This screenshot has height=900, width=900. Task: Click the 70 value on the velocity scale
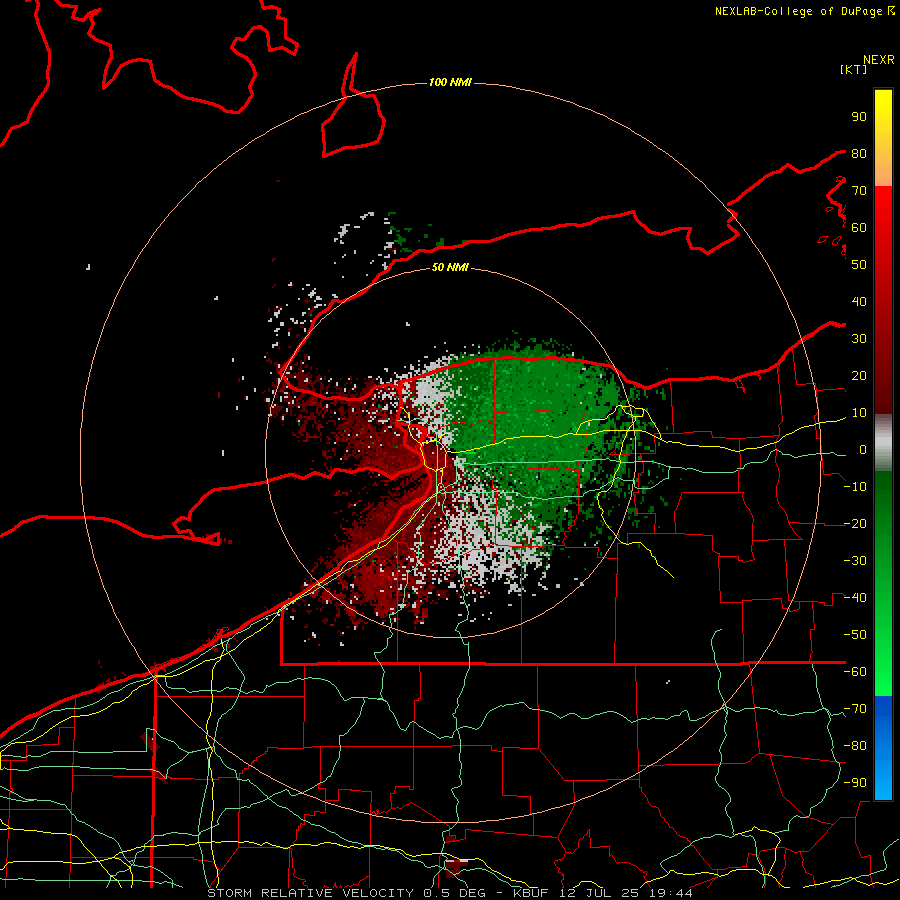[859, 191]
